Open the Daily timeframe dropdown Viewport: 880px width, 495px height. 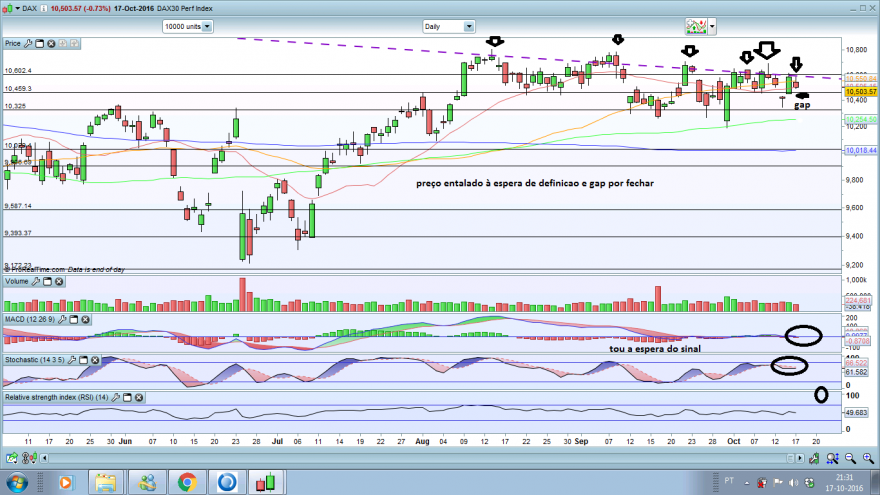[469, 26]
